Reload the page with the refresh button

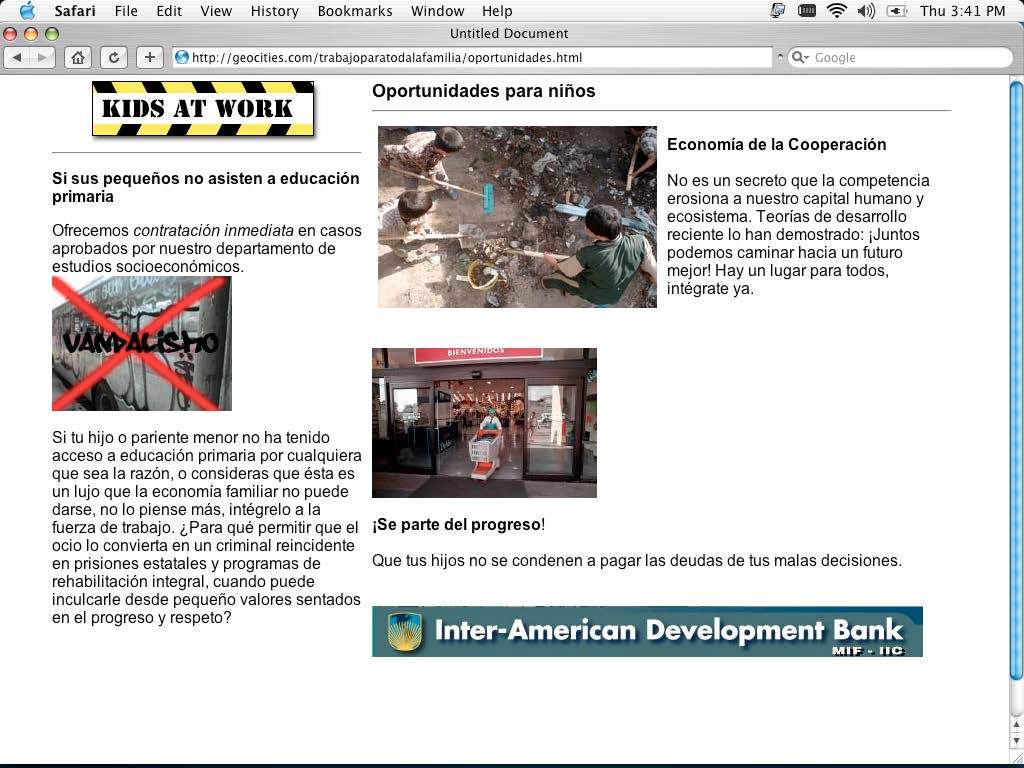pyautogui.click(x=114, y=57)
